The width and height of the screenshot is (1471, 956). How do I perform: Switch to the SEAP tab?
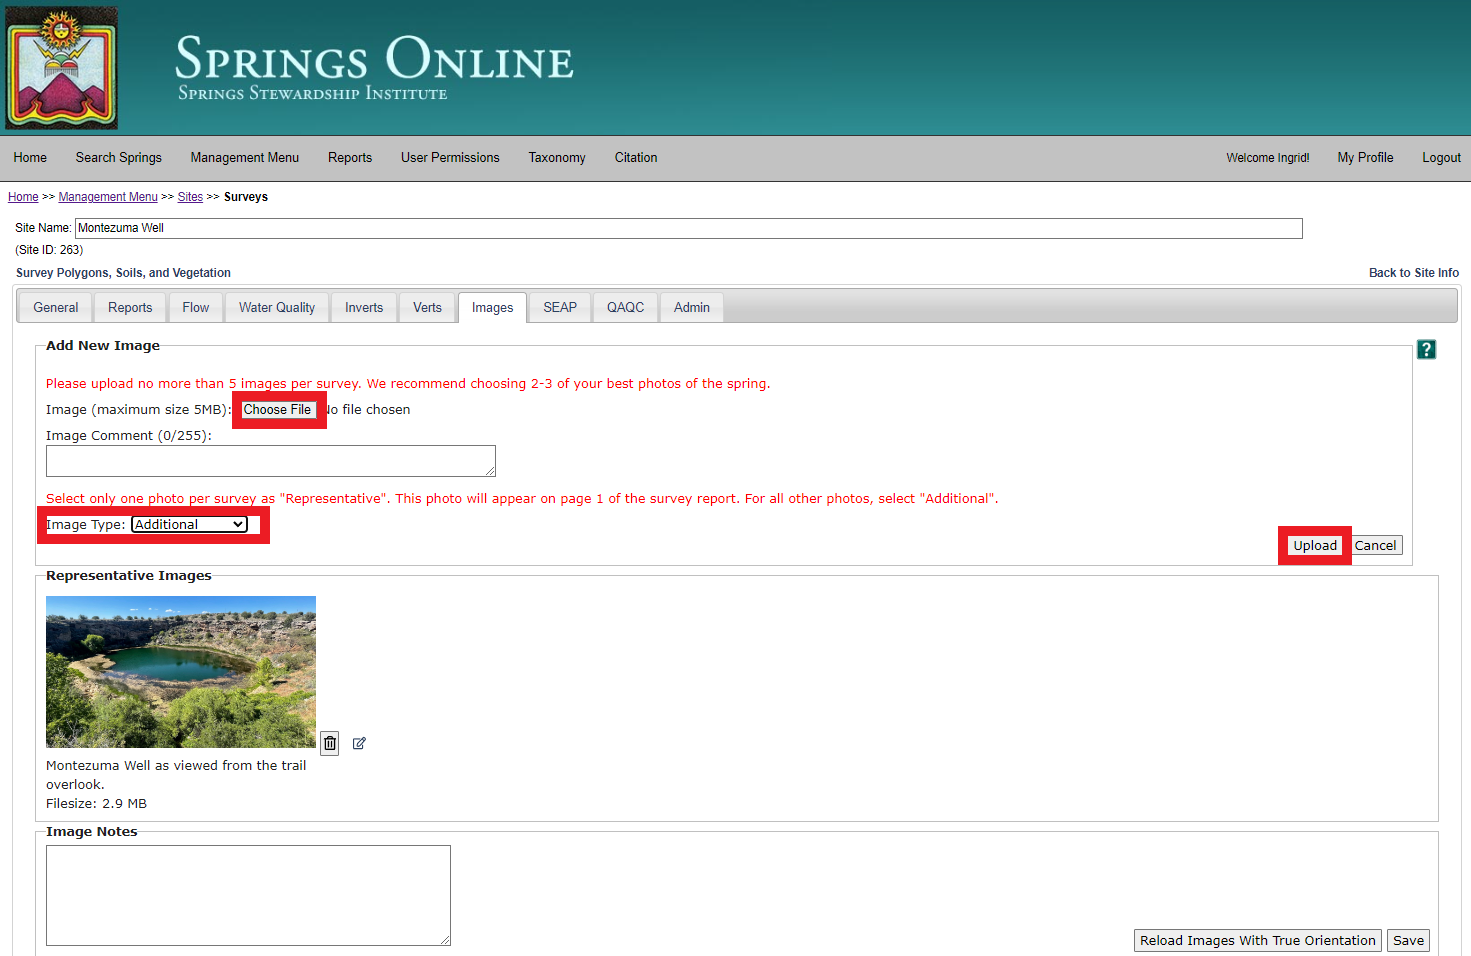click(559, 307)
